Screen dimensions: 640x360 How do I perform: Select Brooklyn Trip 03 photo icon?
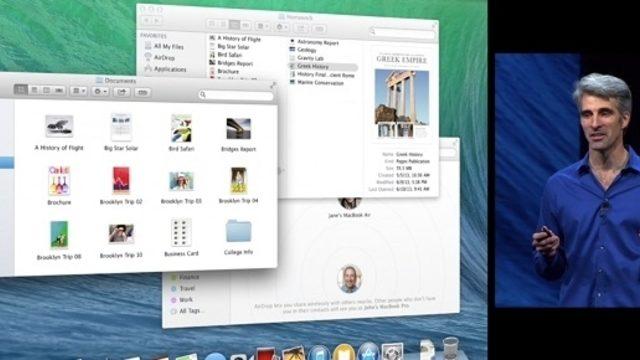tap(181, 181)
